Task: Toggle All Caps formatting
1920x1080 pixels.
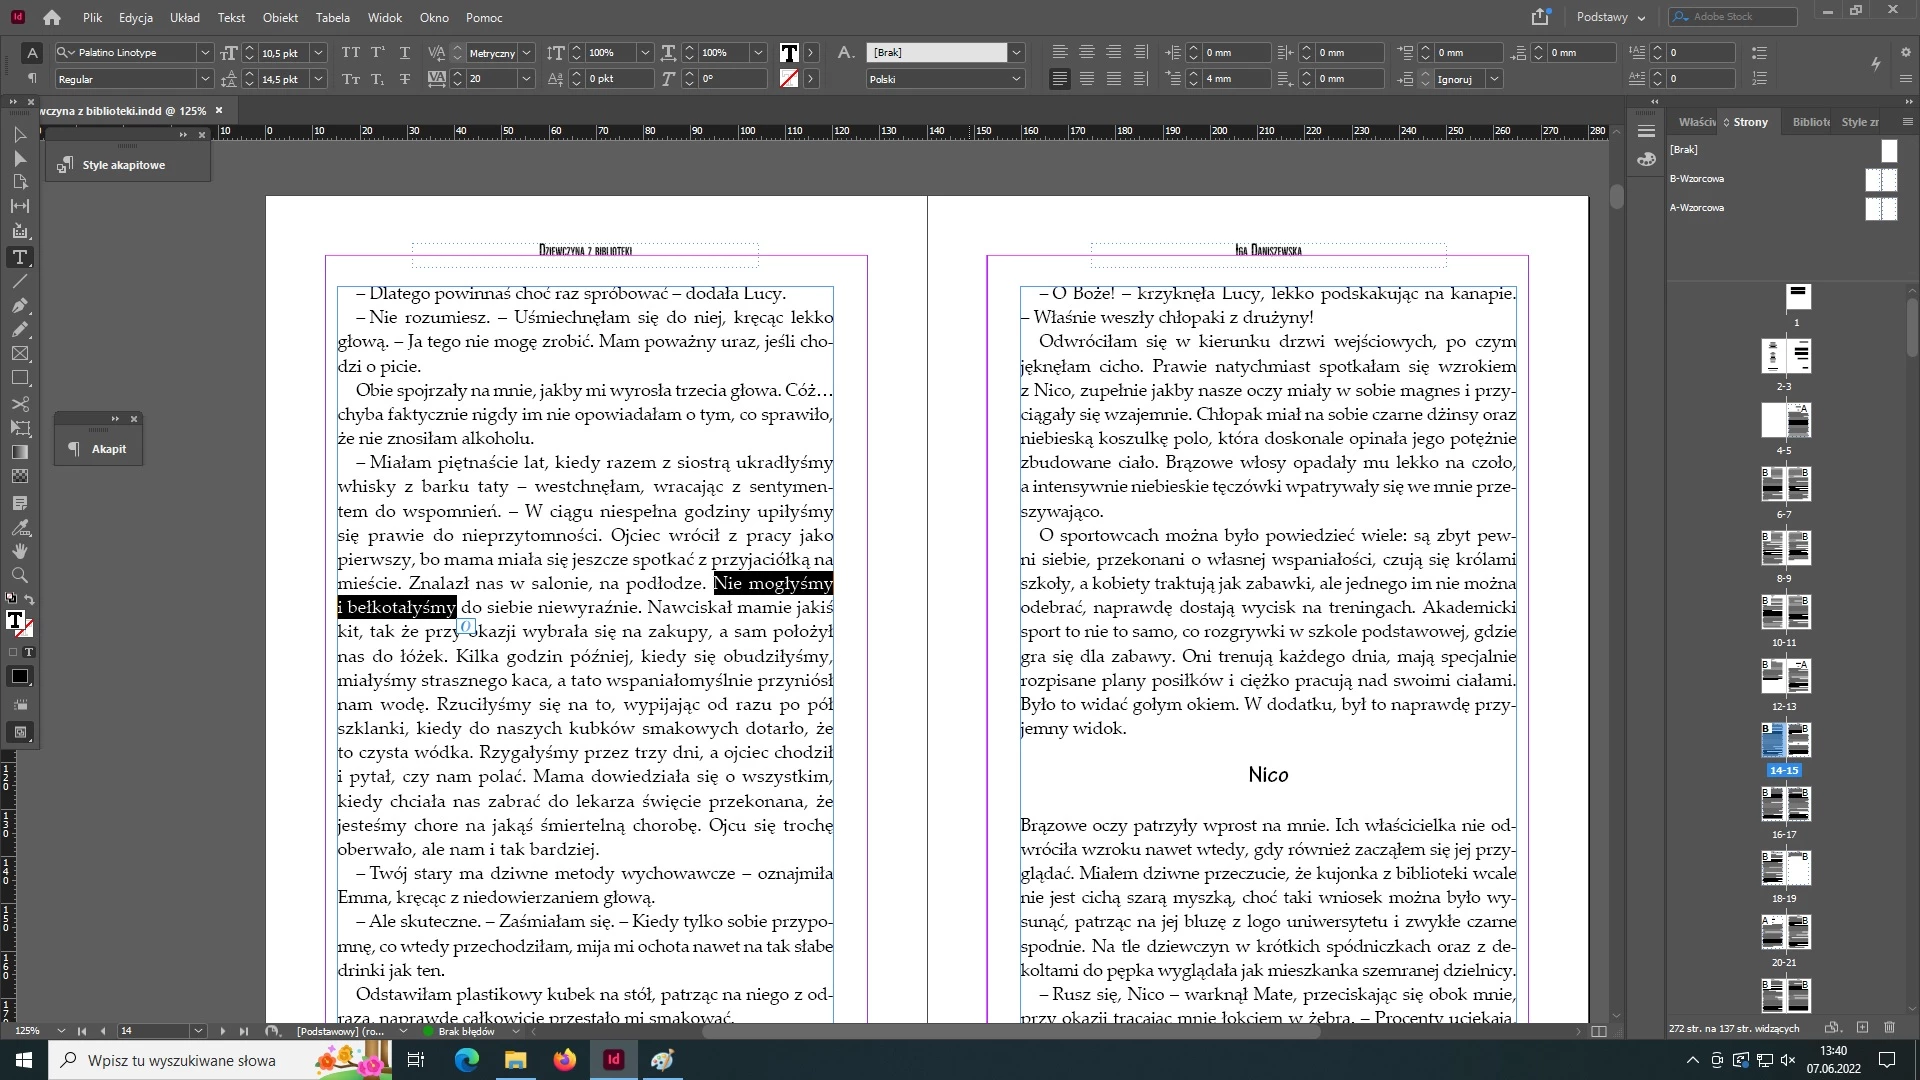Action: tap(351, 52)
